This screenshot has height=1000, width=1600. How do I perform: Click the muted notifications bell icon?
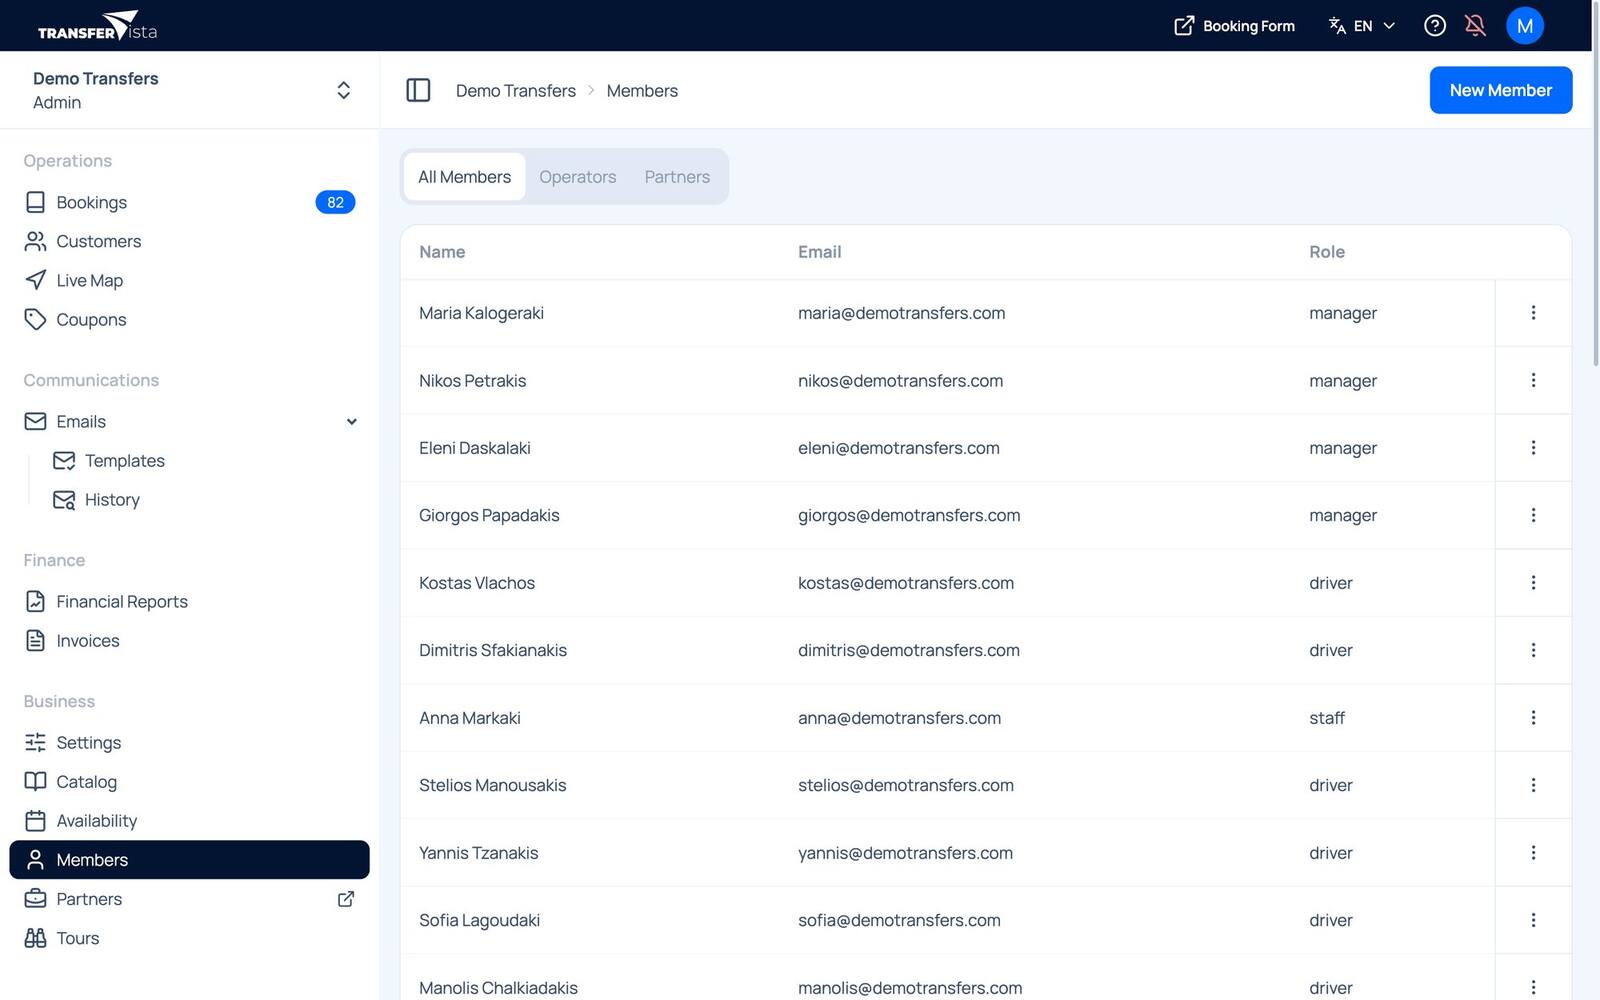1475,26
